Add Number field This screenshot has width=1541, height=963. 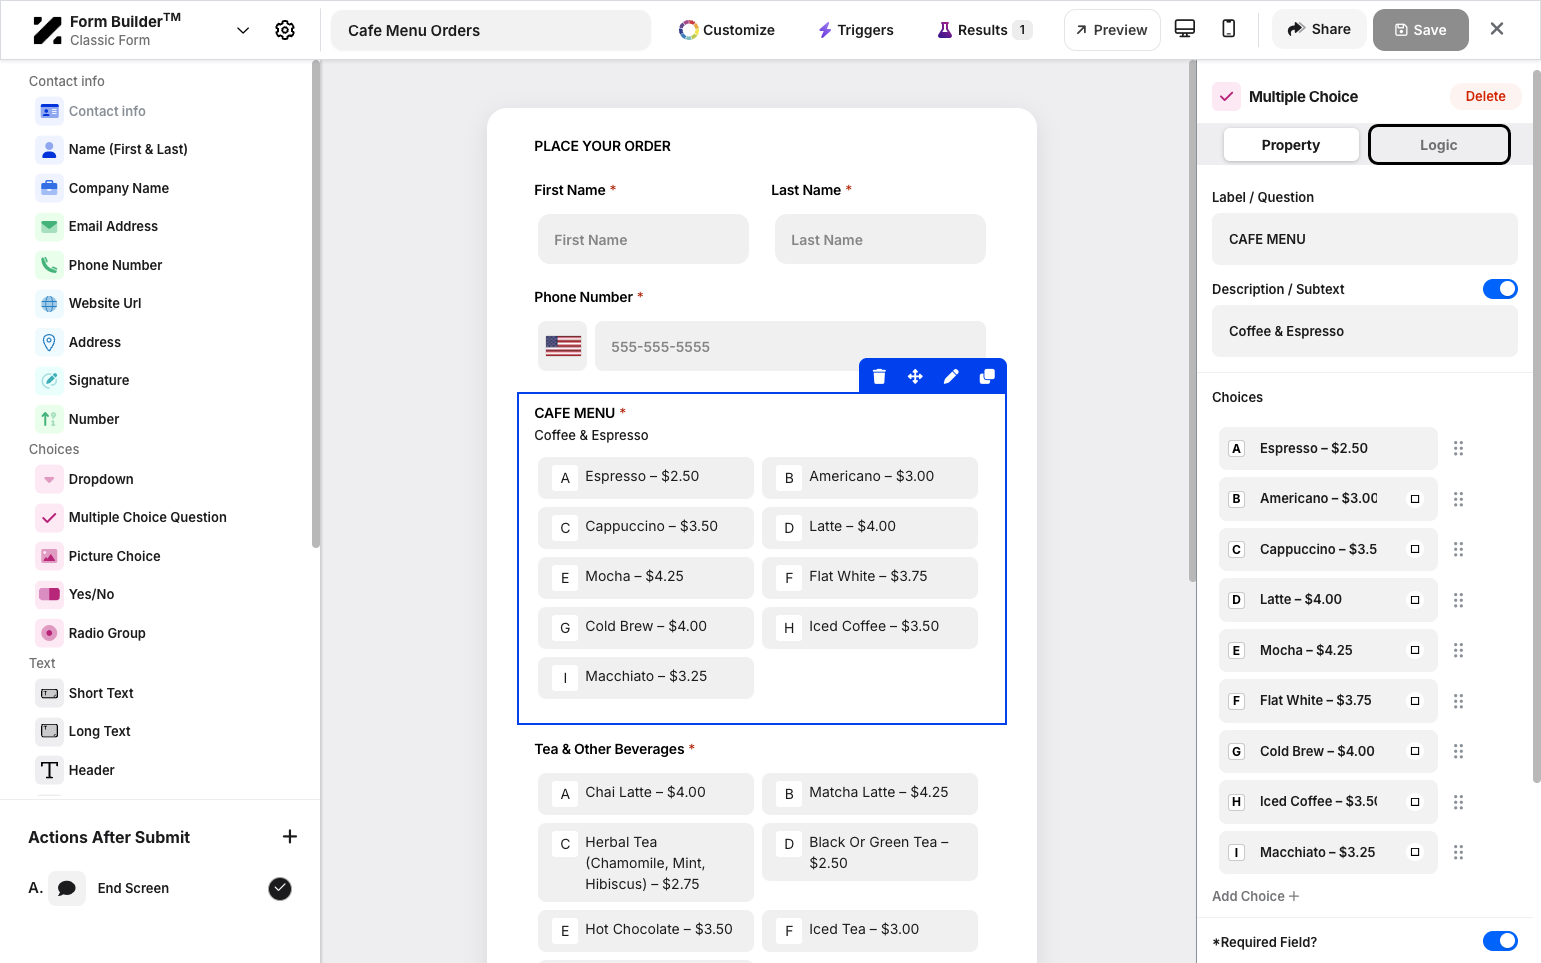pyautogui.click(x=77, y=419)
